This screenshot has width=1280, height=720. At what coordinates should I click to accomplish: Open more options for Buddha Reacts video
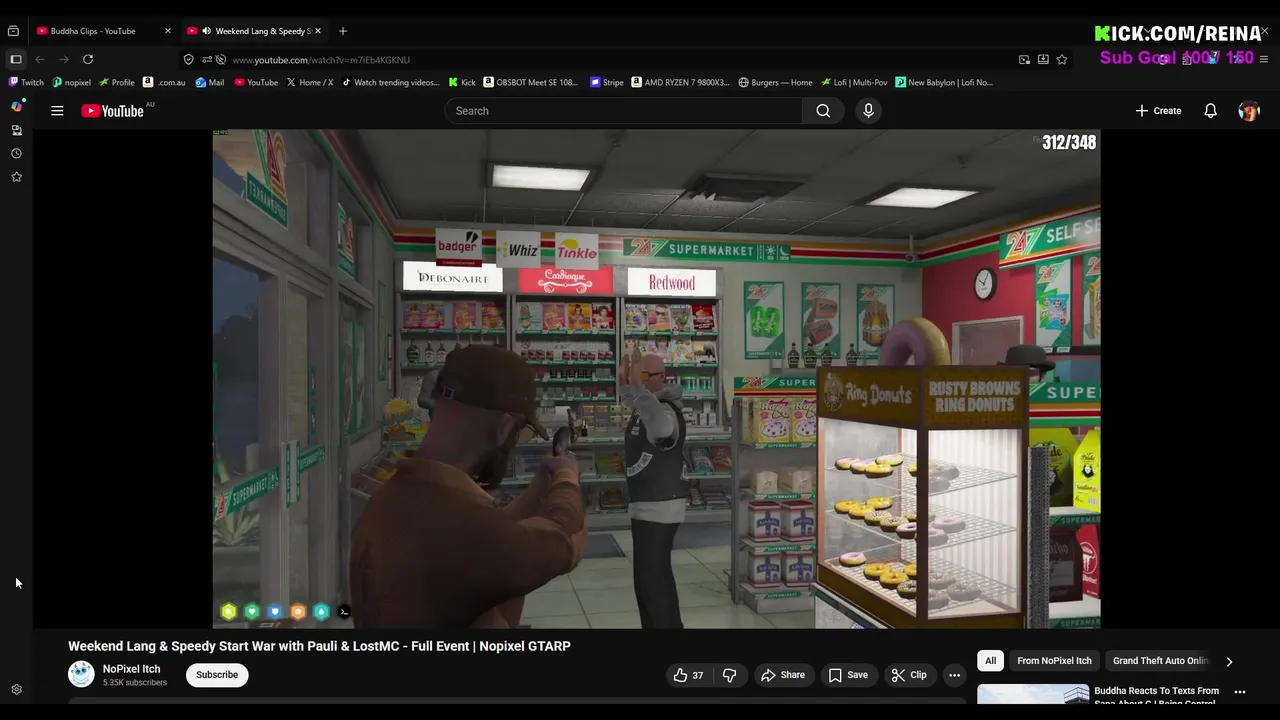[x=1240, y=692]
